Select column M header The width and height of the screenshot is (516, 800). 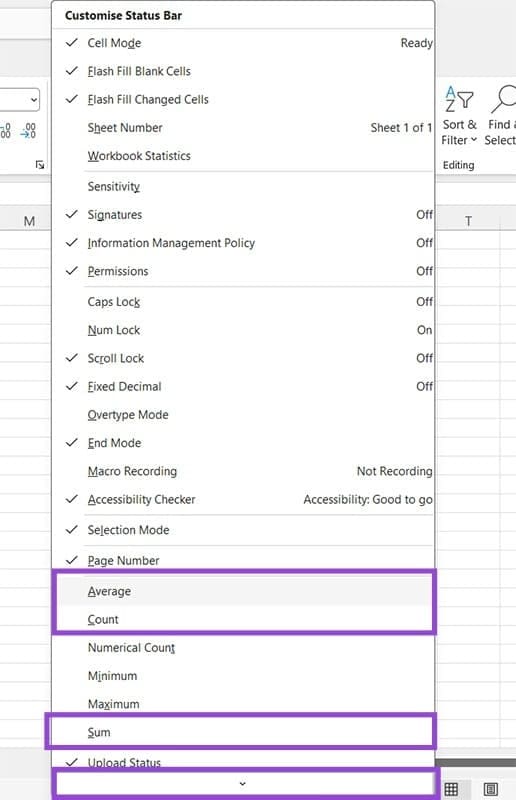pyautogui.click(x=30, y=221)
